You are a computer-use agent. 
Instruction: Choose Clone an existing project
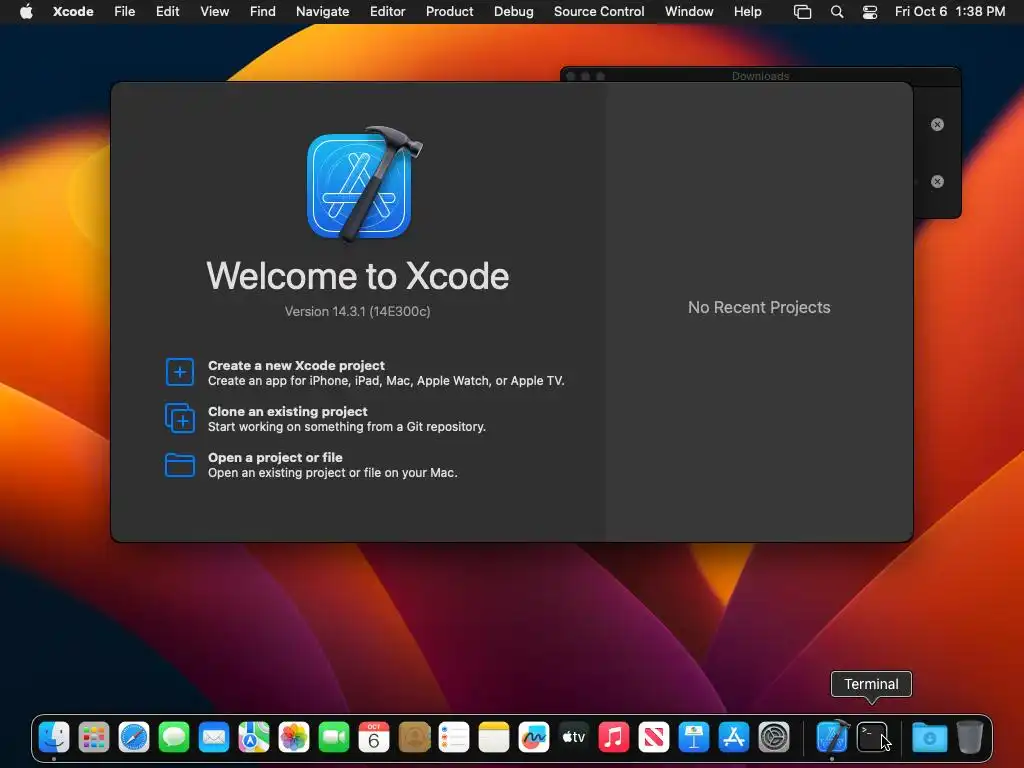[325, 419]
